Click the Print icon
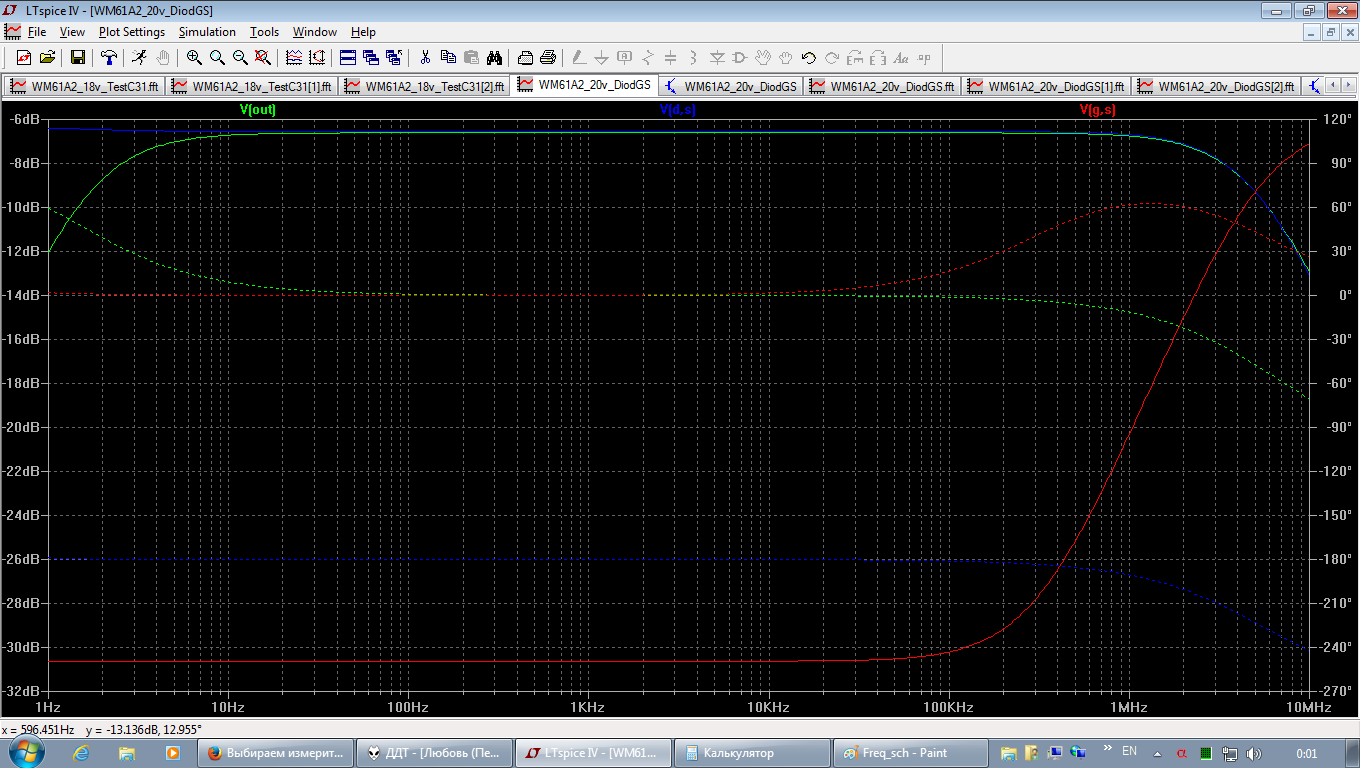The width and height of the screenshot is (1360, 768). point(548,57)
